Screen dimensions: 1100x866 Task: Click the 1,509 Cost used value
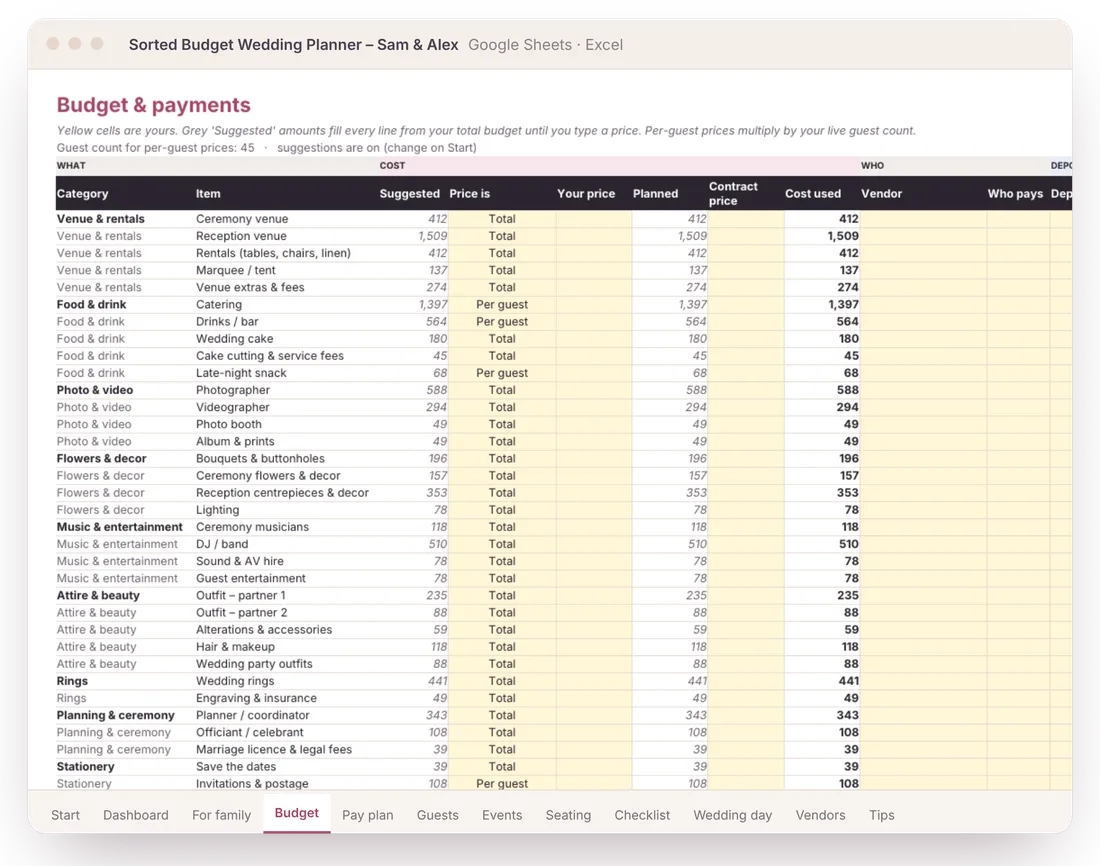843,236
